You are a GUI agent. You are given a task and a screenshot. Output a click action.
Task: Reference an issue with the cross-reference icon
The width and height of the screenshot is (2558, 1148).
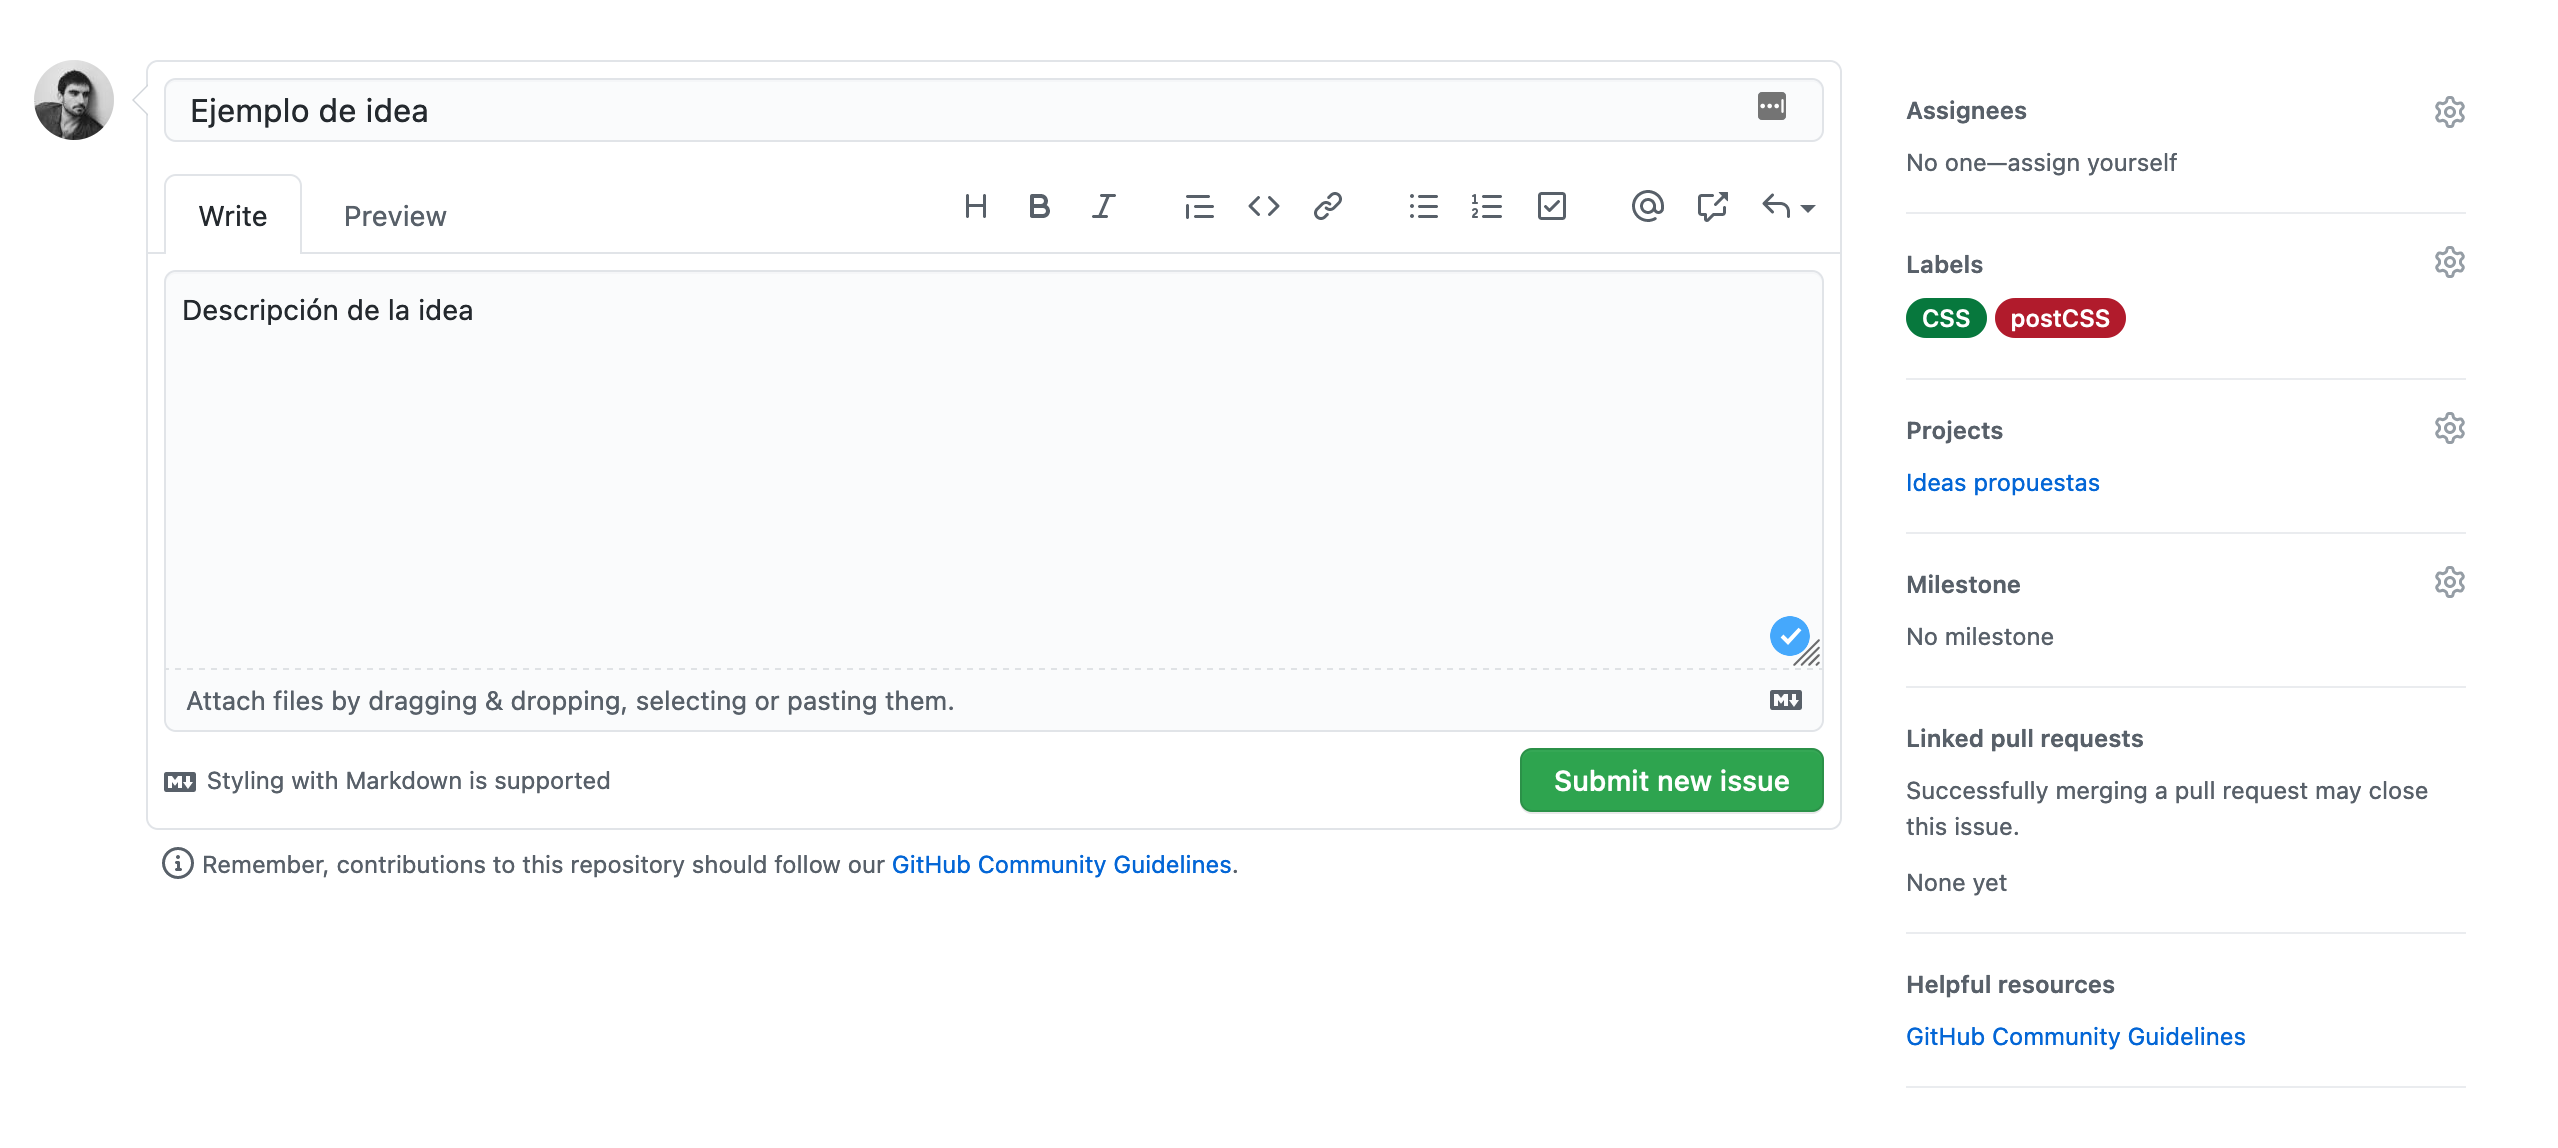click(x=1711, y=207)
